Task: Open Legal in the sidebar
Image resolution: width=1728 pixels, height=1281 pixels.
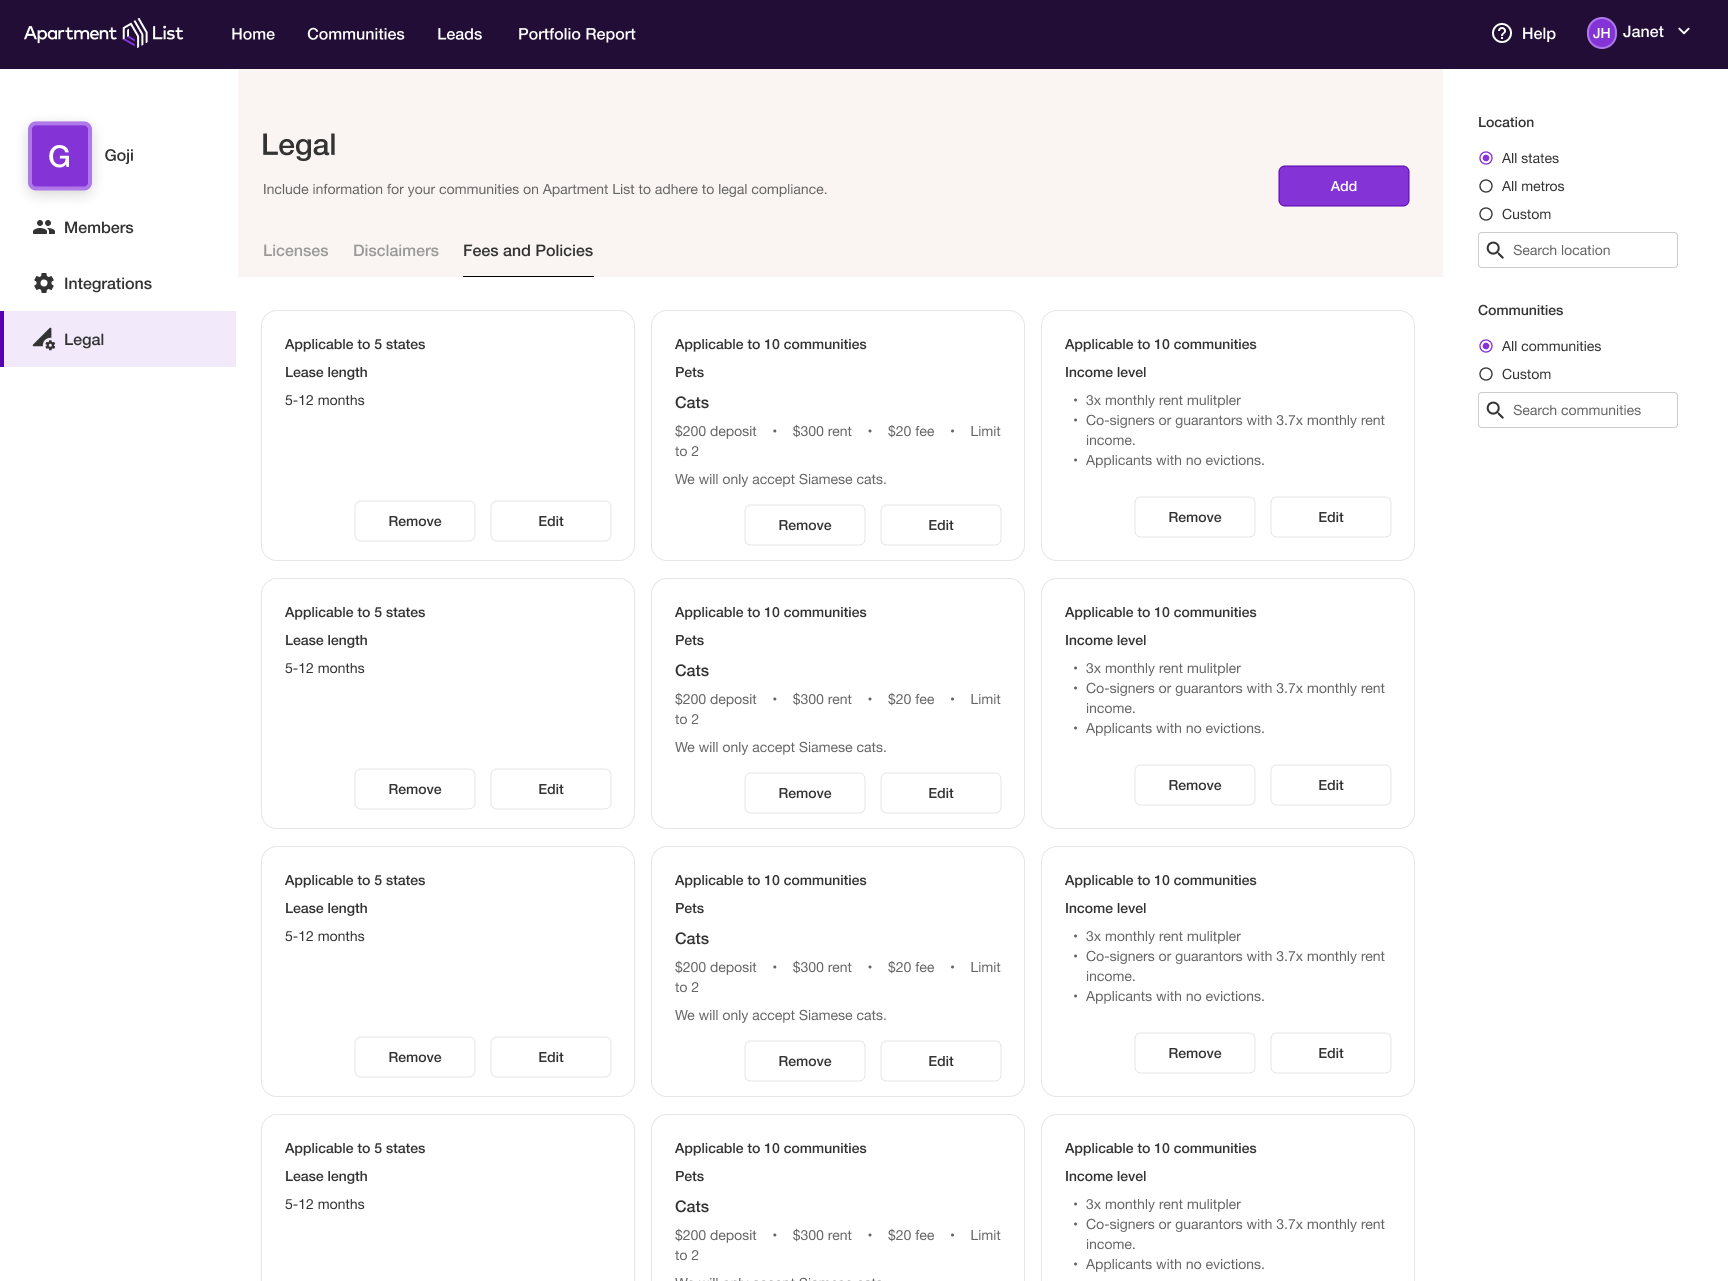Action: [x=118, y=339]
